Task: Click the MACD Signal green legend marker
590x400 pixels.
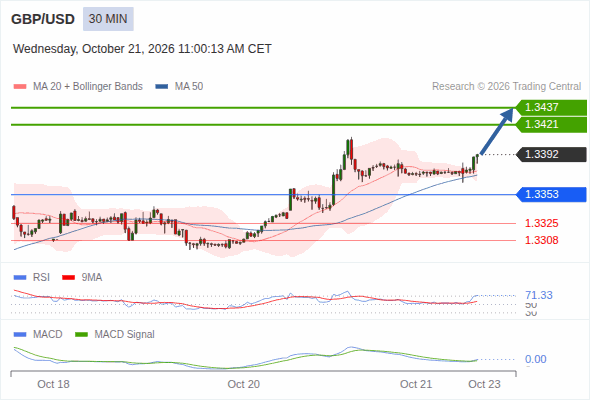Action: (81, 334)
